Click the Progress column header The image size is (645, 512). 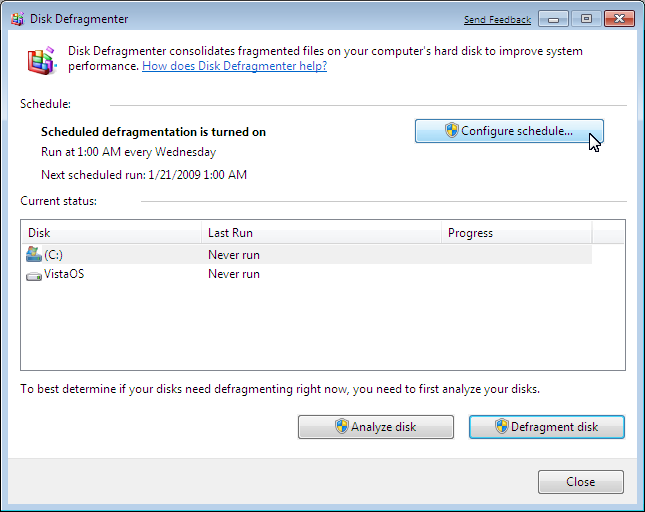click(517, 233)
